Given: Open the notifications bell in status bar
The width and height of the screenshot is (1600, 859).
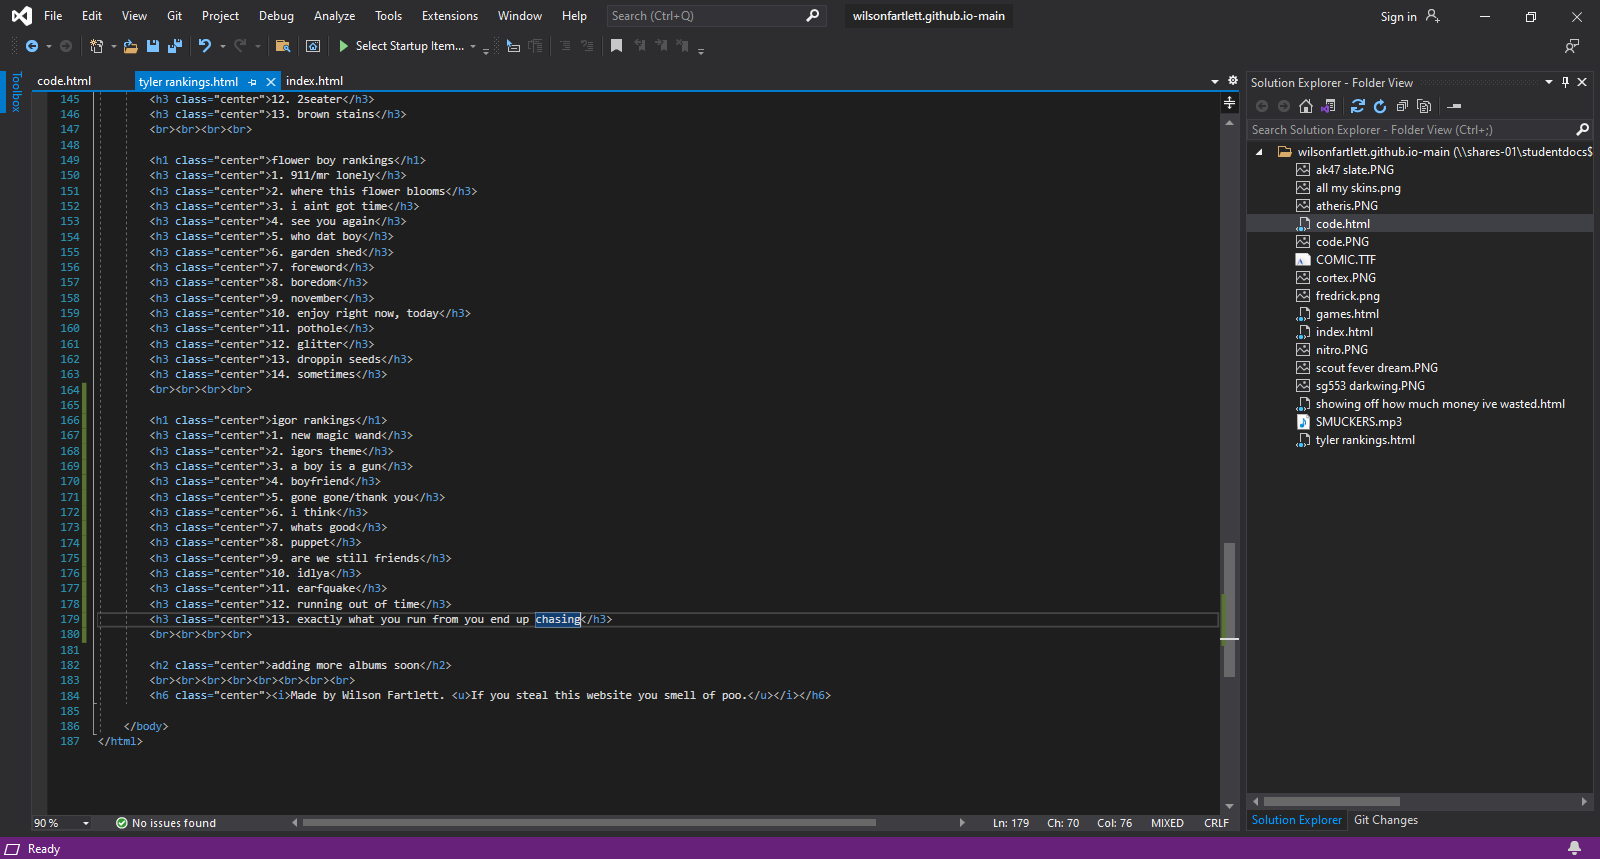Looking at the screenshot, I should (x=1574, y=849).
